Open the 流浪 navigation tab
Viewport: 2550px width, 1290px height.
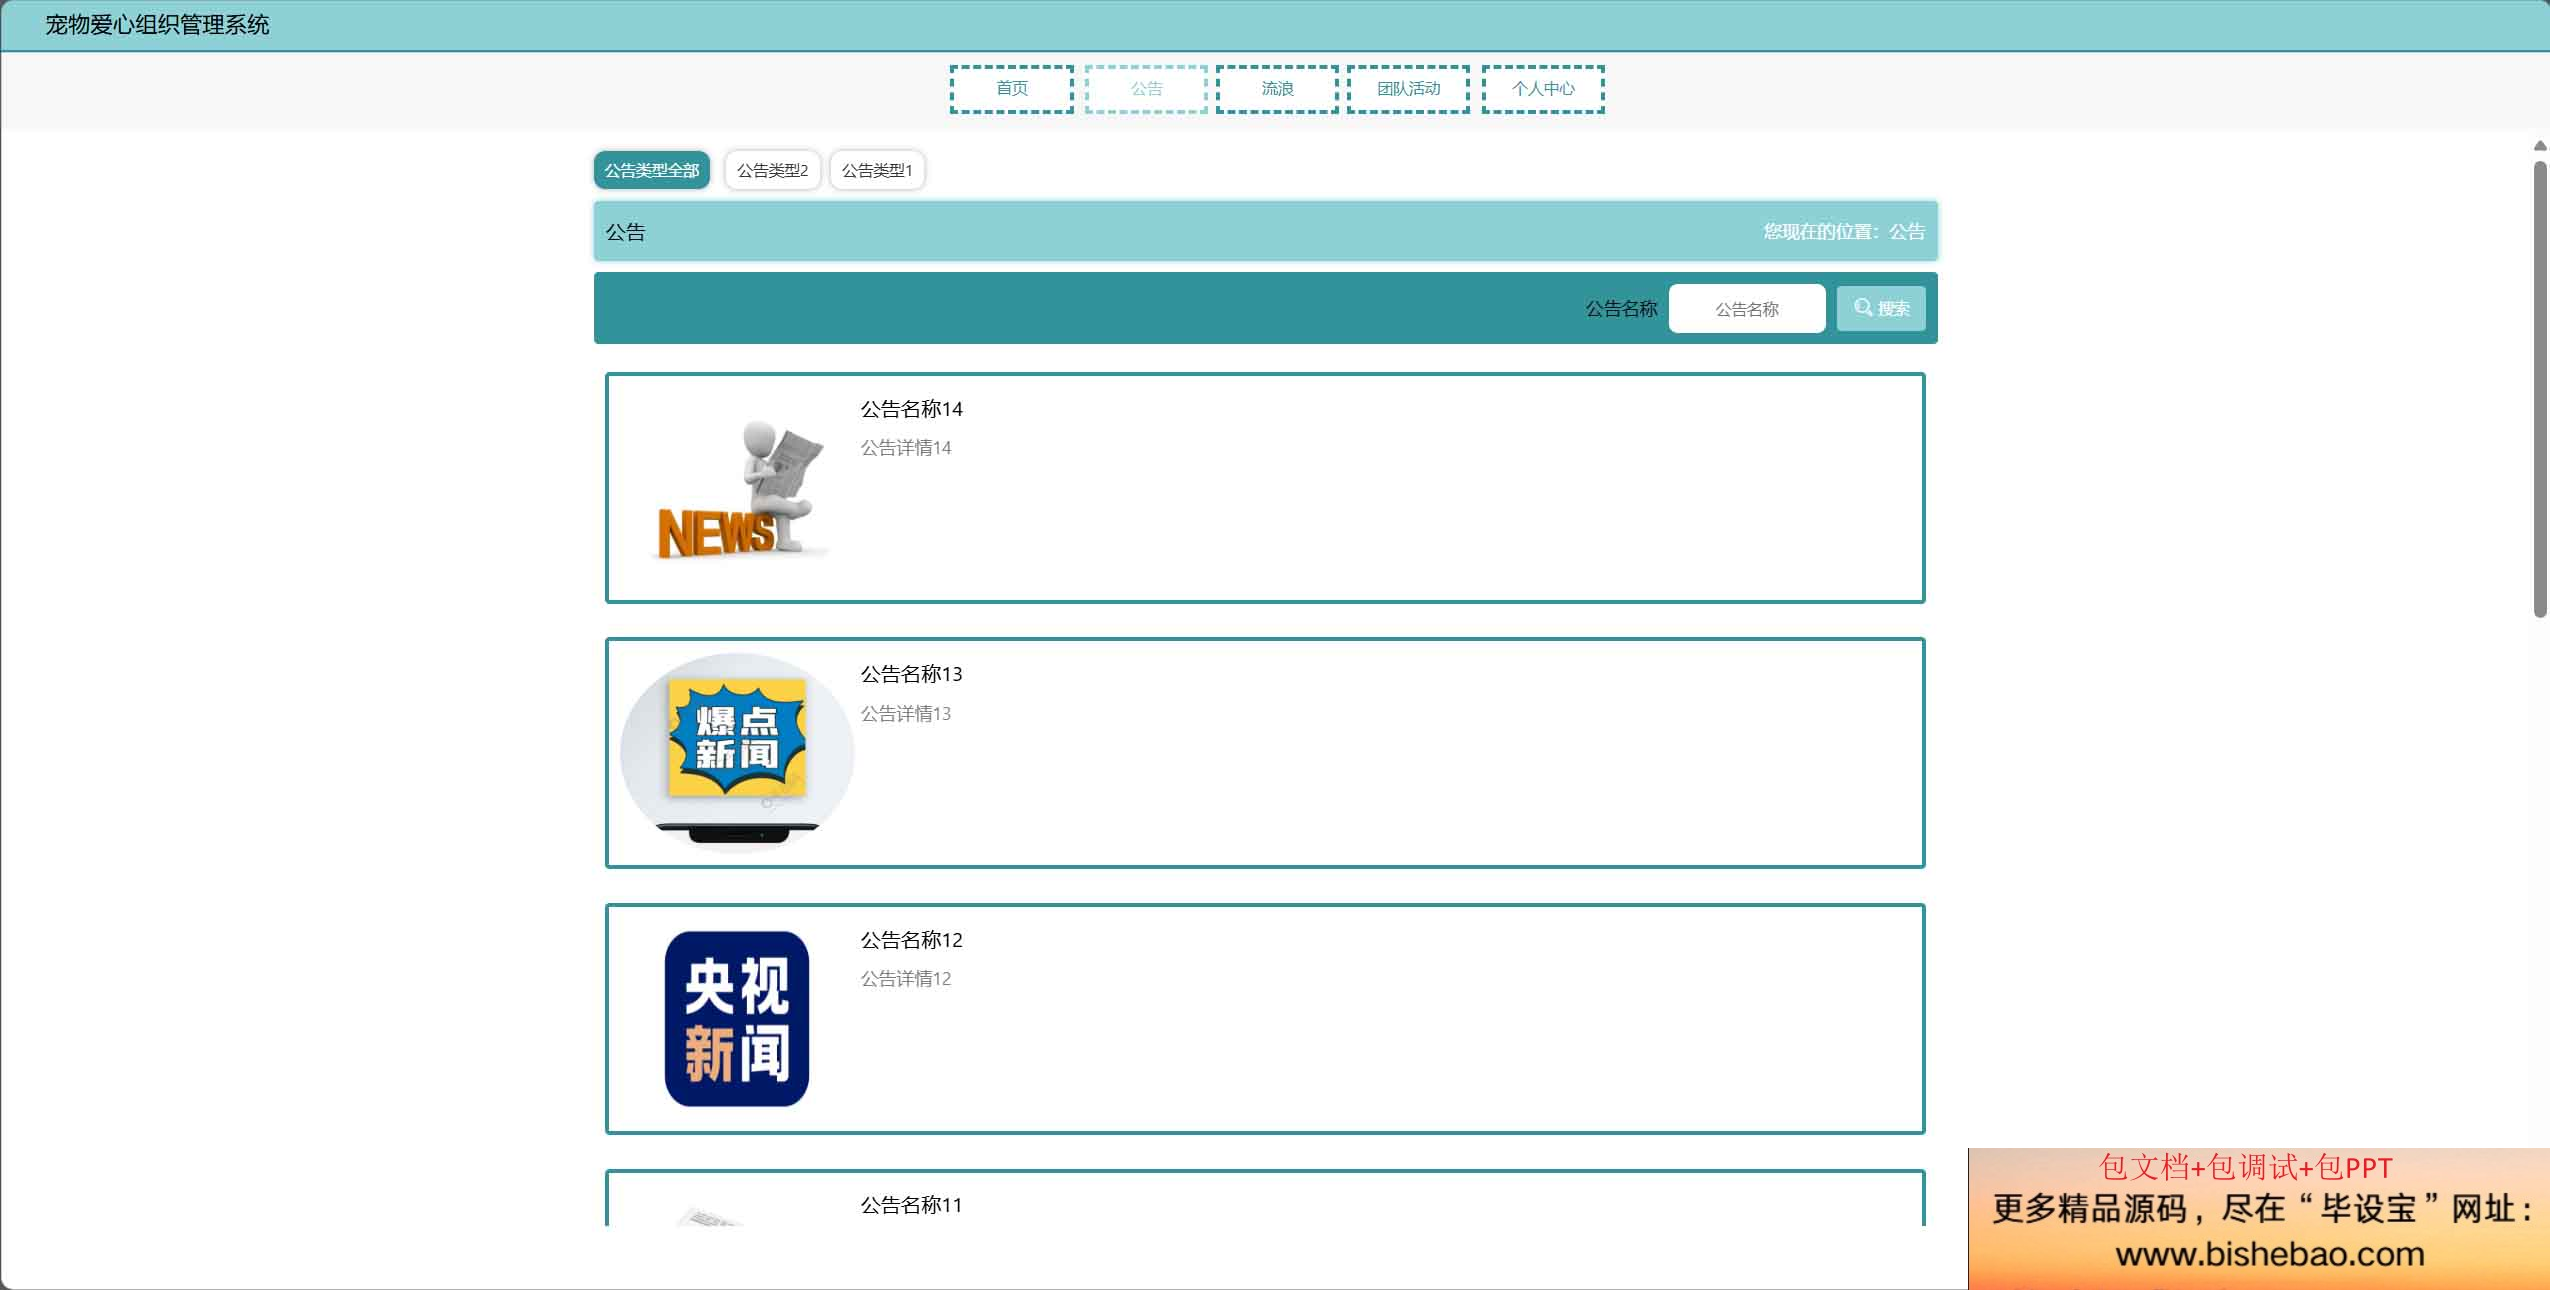point(1277,89)
